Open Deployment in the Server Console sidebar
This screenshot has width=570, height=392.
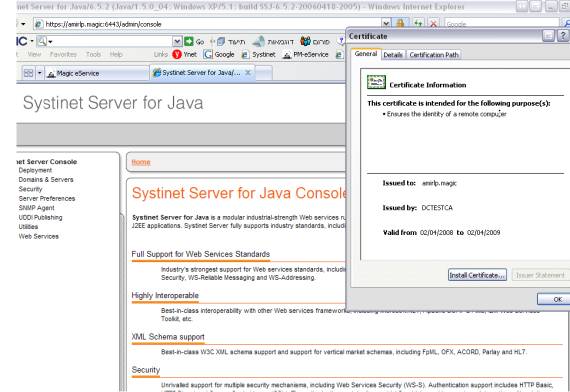tap(35, 170)
